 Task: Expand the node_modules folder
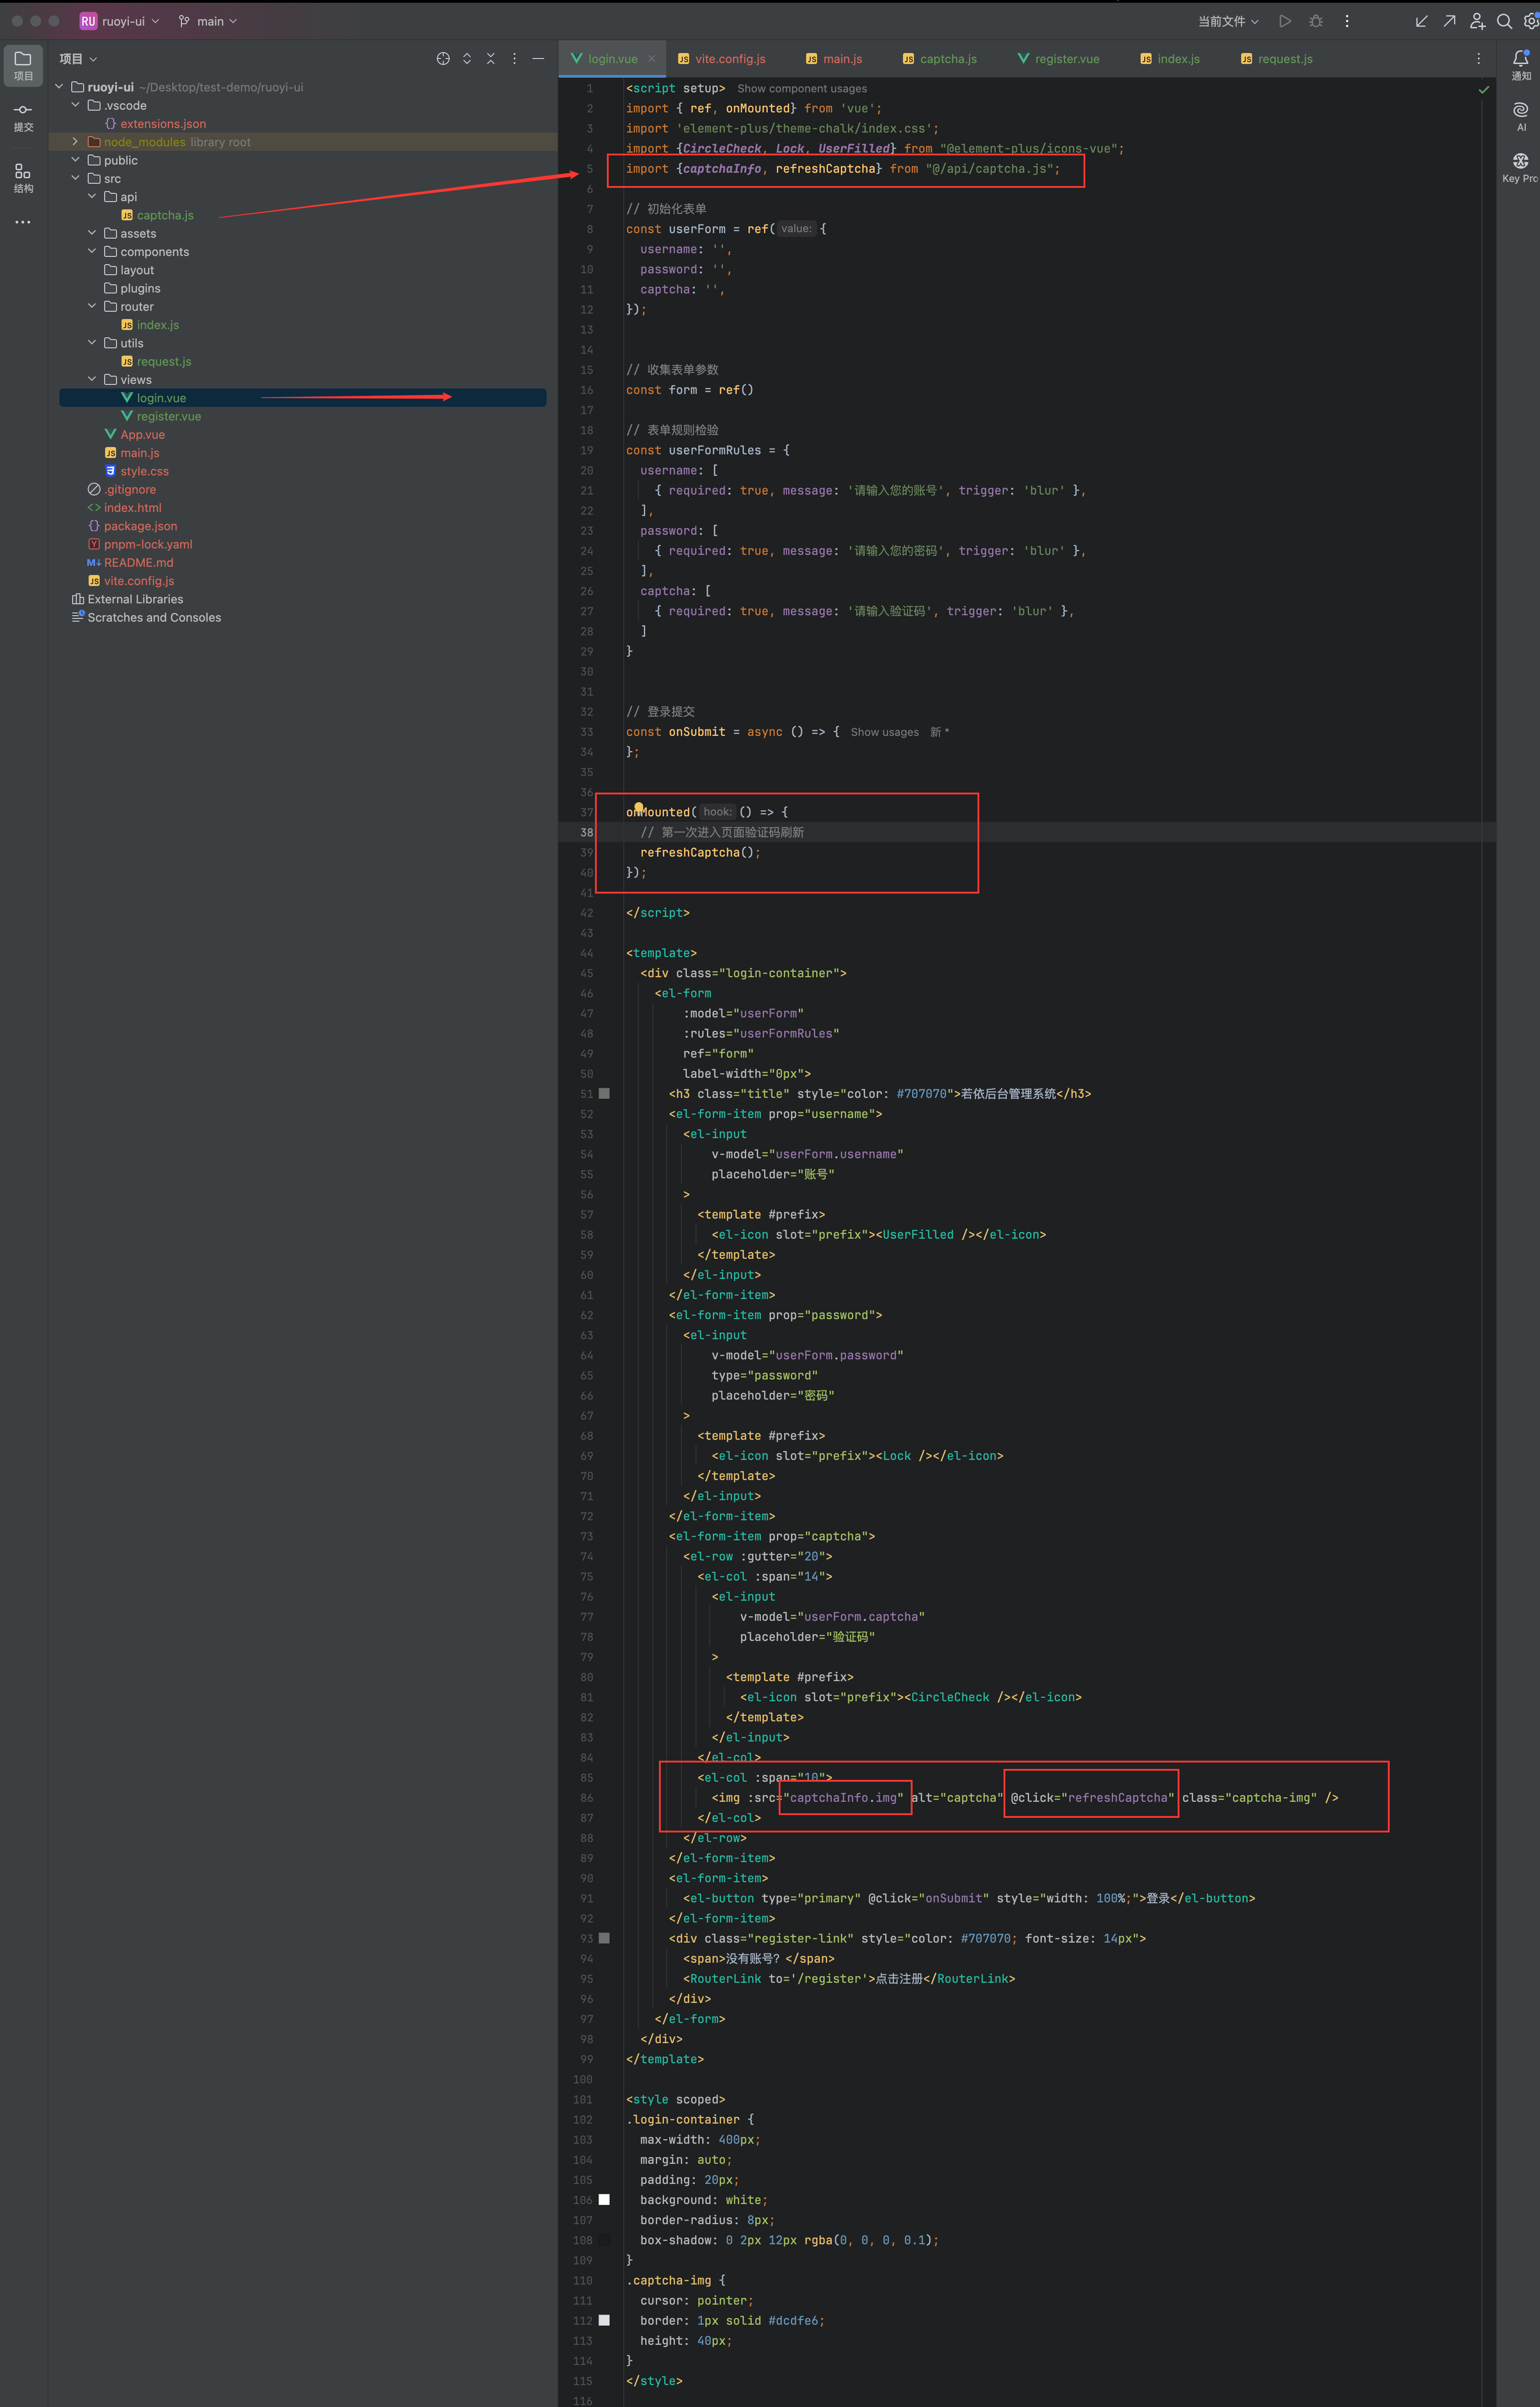[75, 142]
